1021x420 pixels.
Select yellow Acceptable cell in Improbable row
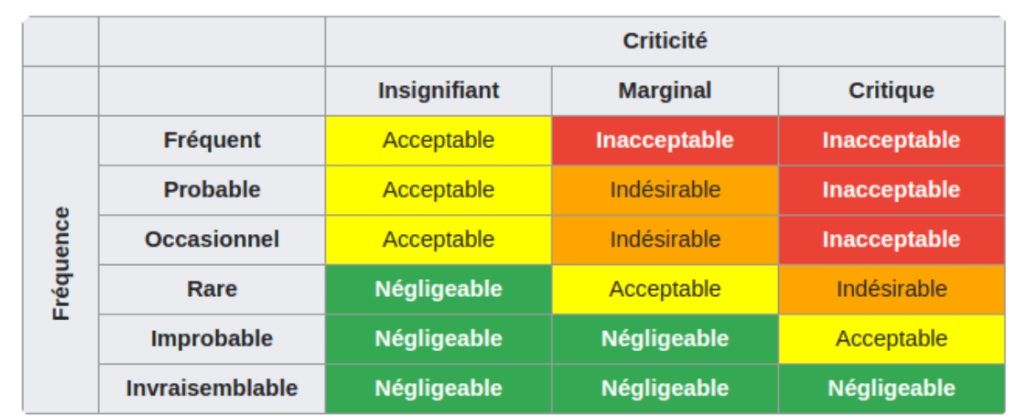pos(891,339)
